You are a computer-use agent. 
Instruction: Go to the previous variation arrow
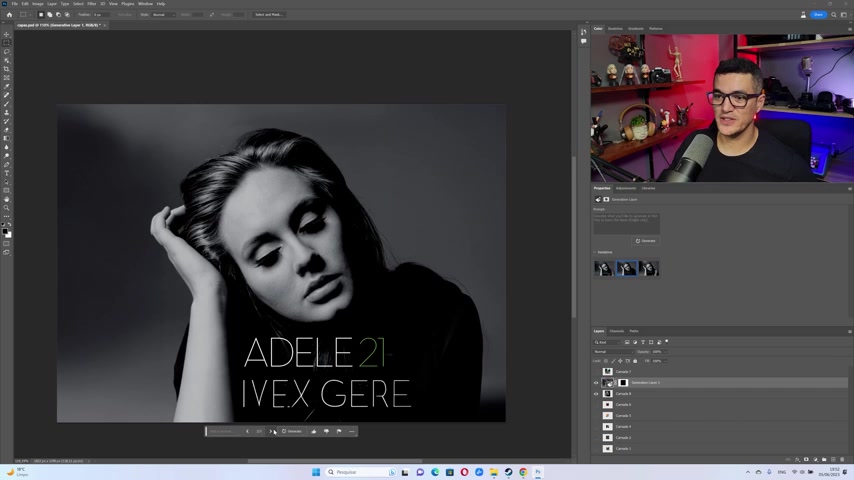(247, 432)
